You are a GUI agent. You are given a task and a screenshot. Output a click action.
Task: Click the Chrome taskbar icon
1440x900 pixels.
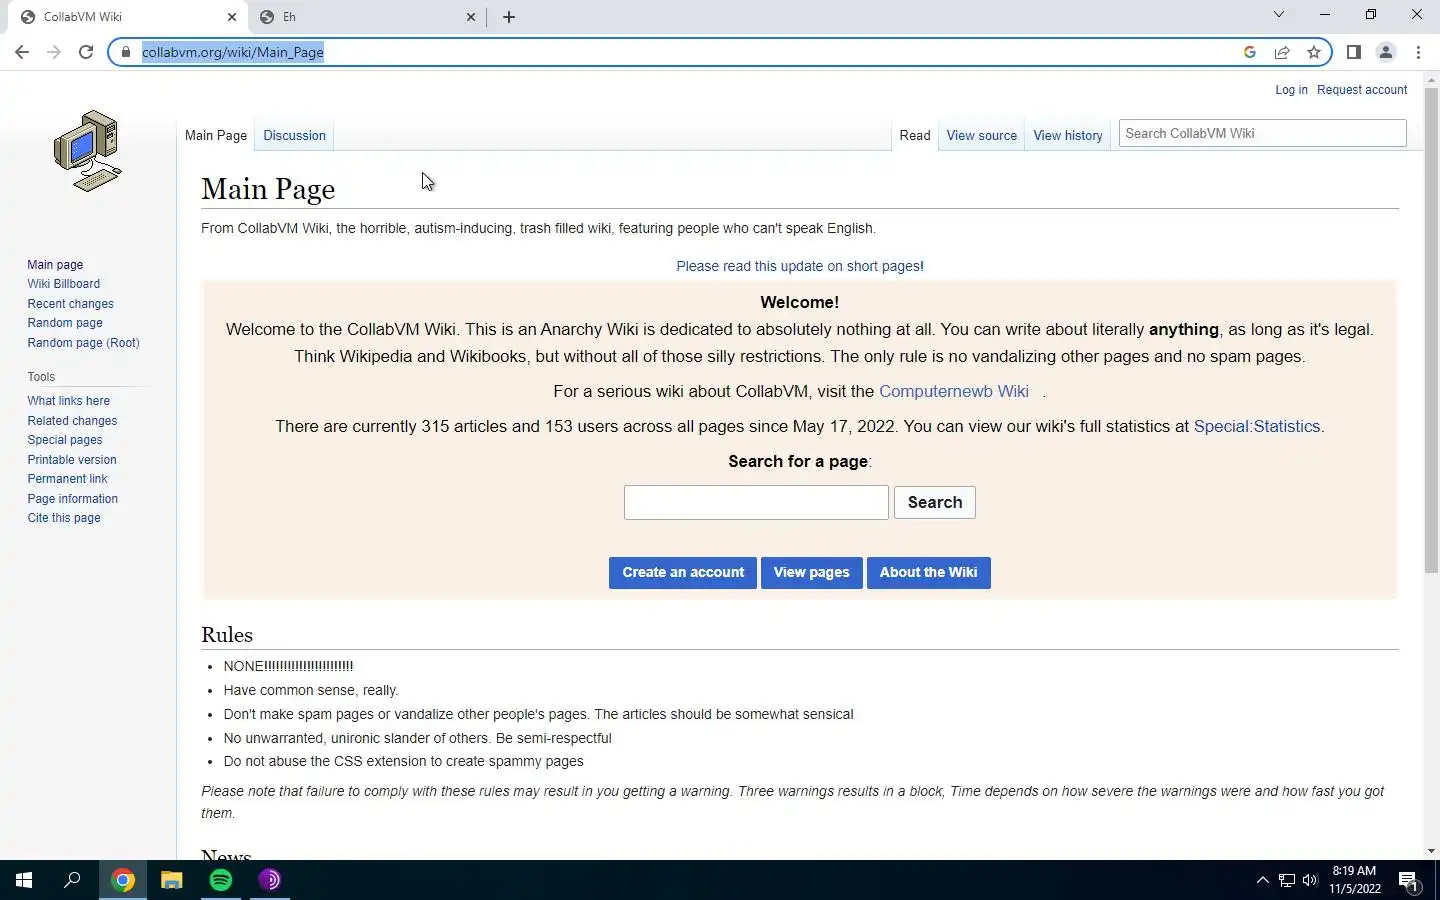click(x=123, y=880)
